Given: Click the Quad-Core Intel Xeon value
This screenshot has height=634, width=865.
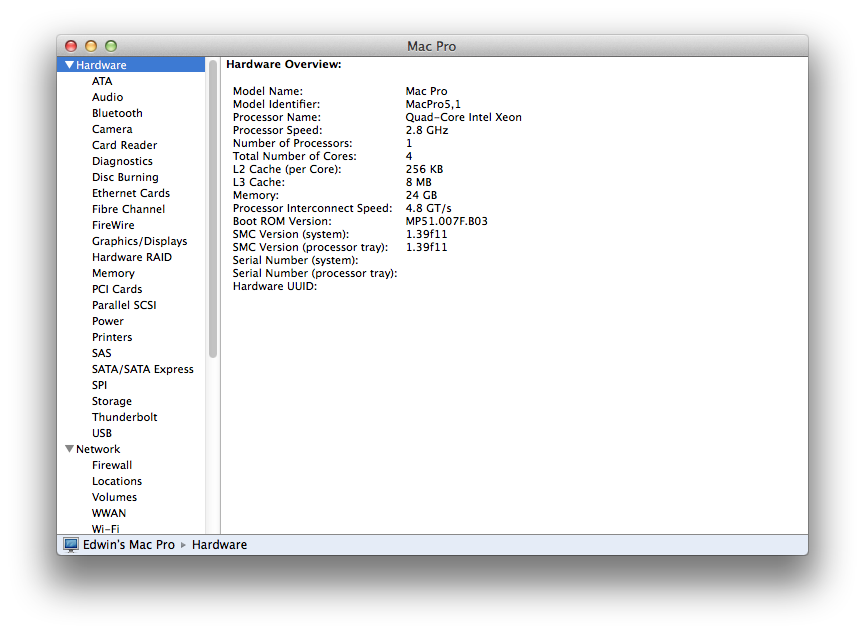Looking at the screenshot, I should click(463, 117).
